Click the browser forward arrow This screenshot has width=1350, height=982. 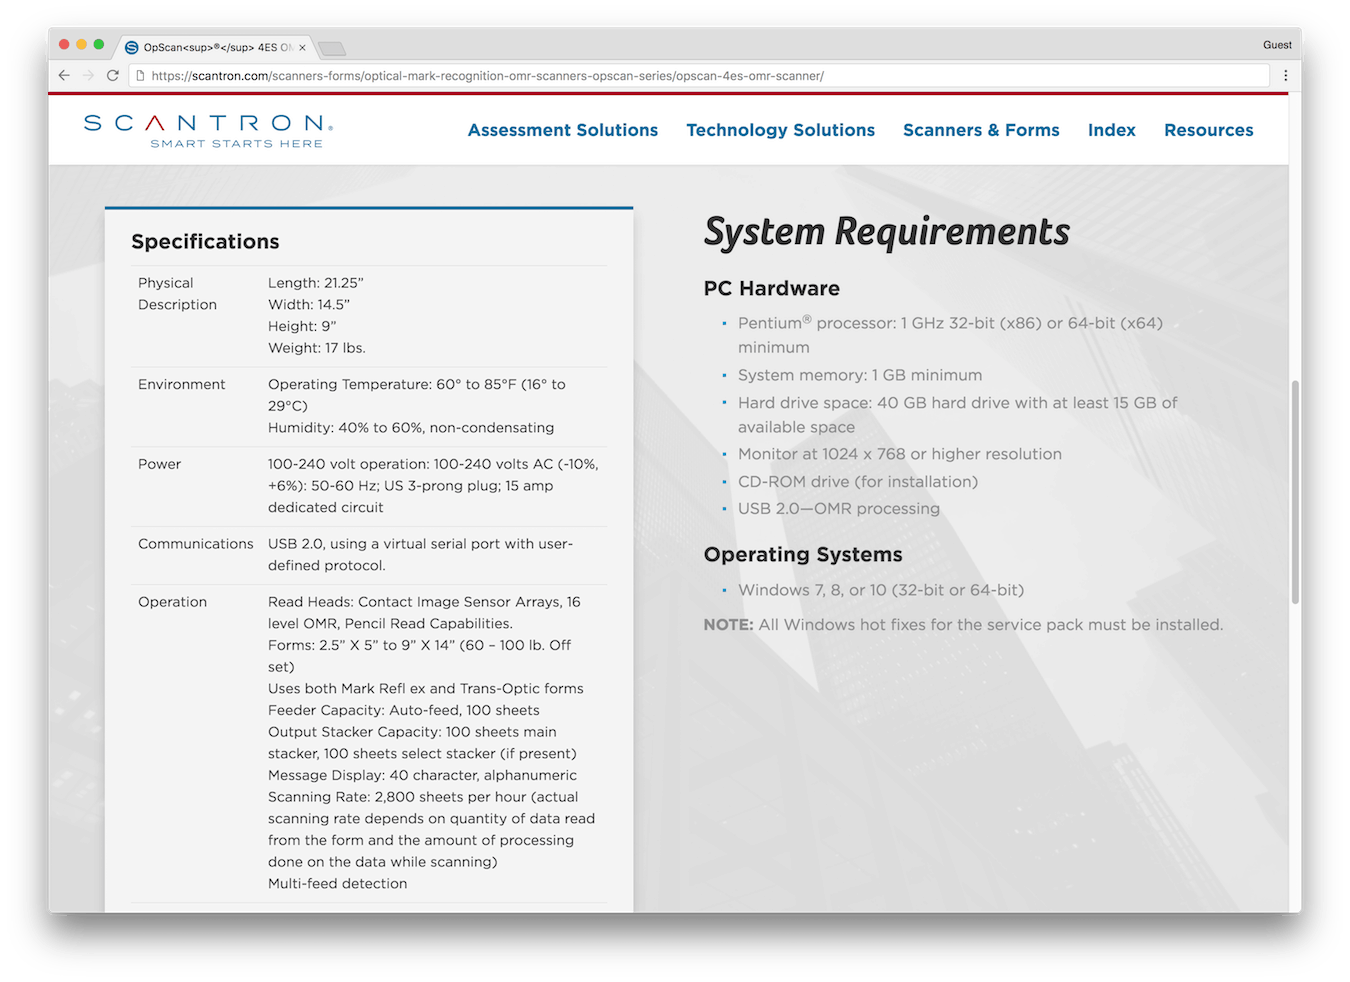88,75
